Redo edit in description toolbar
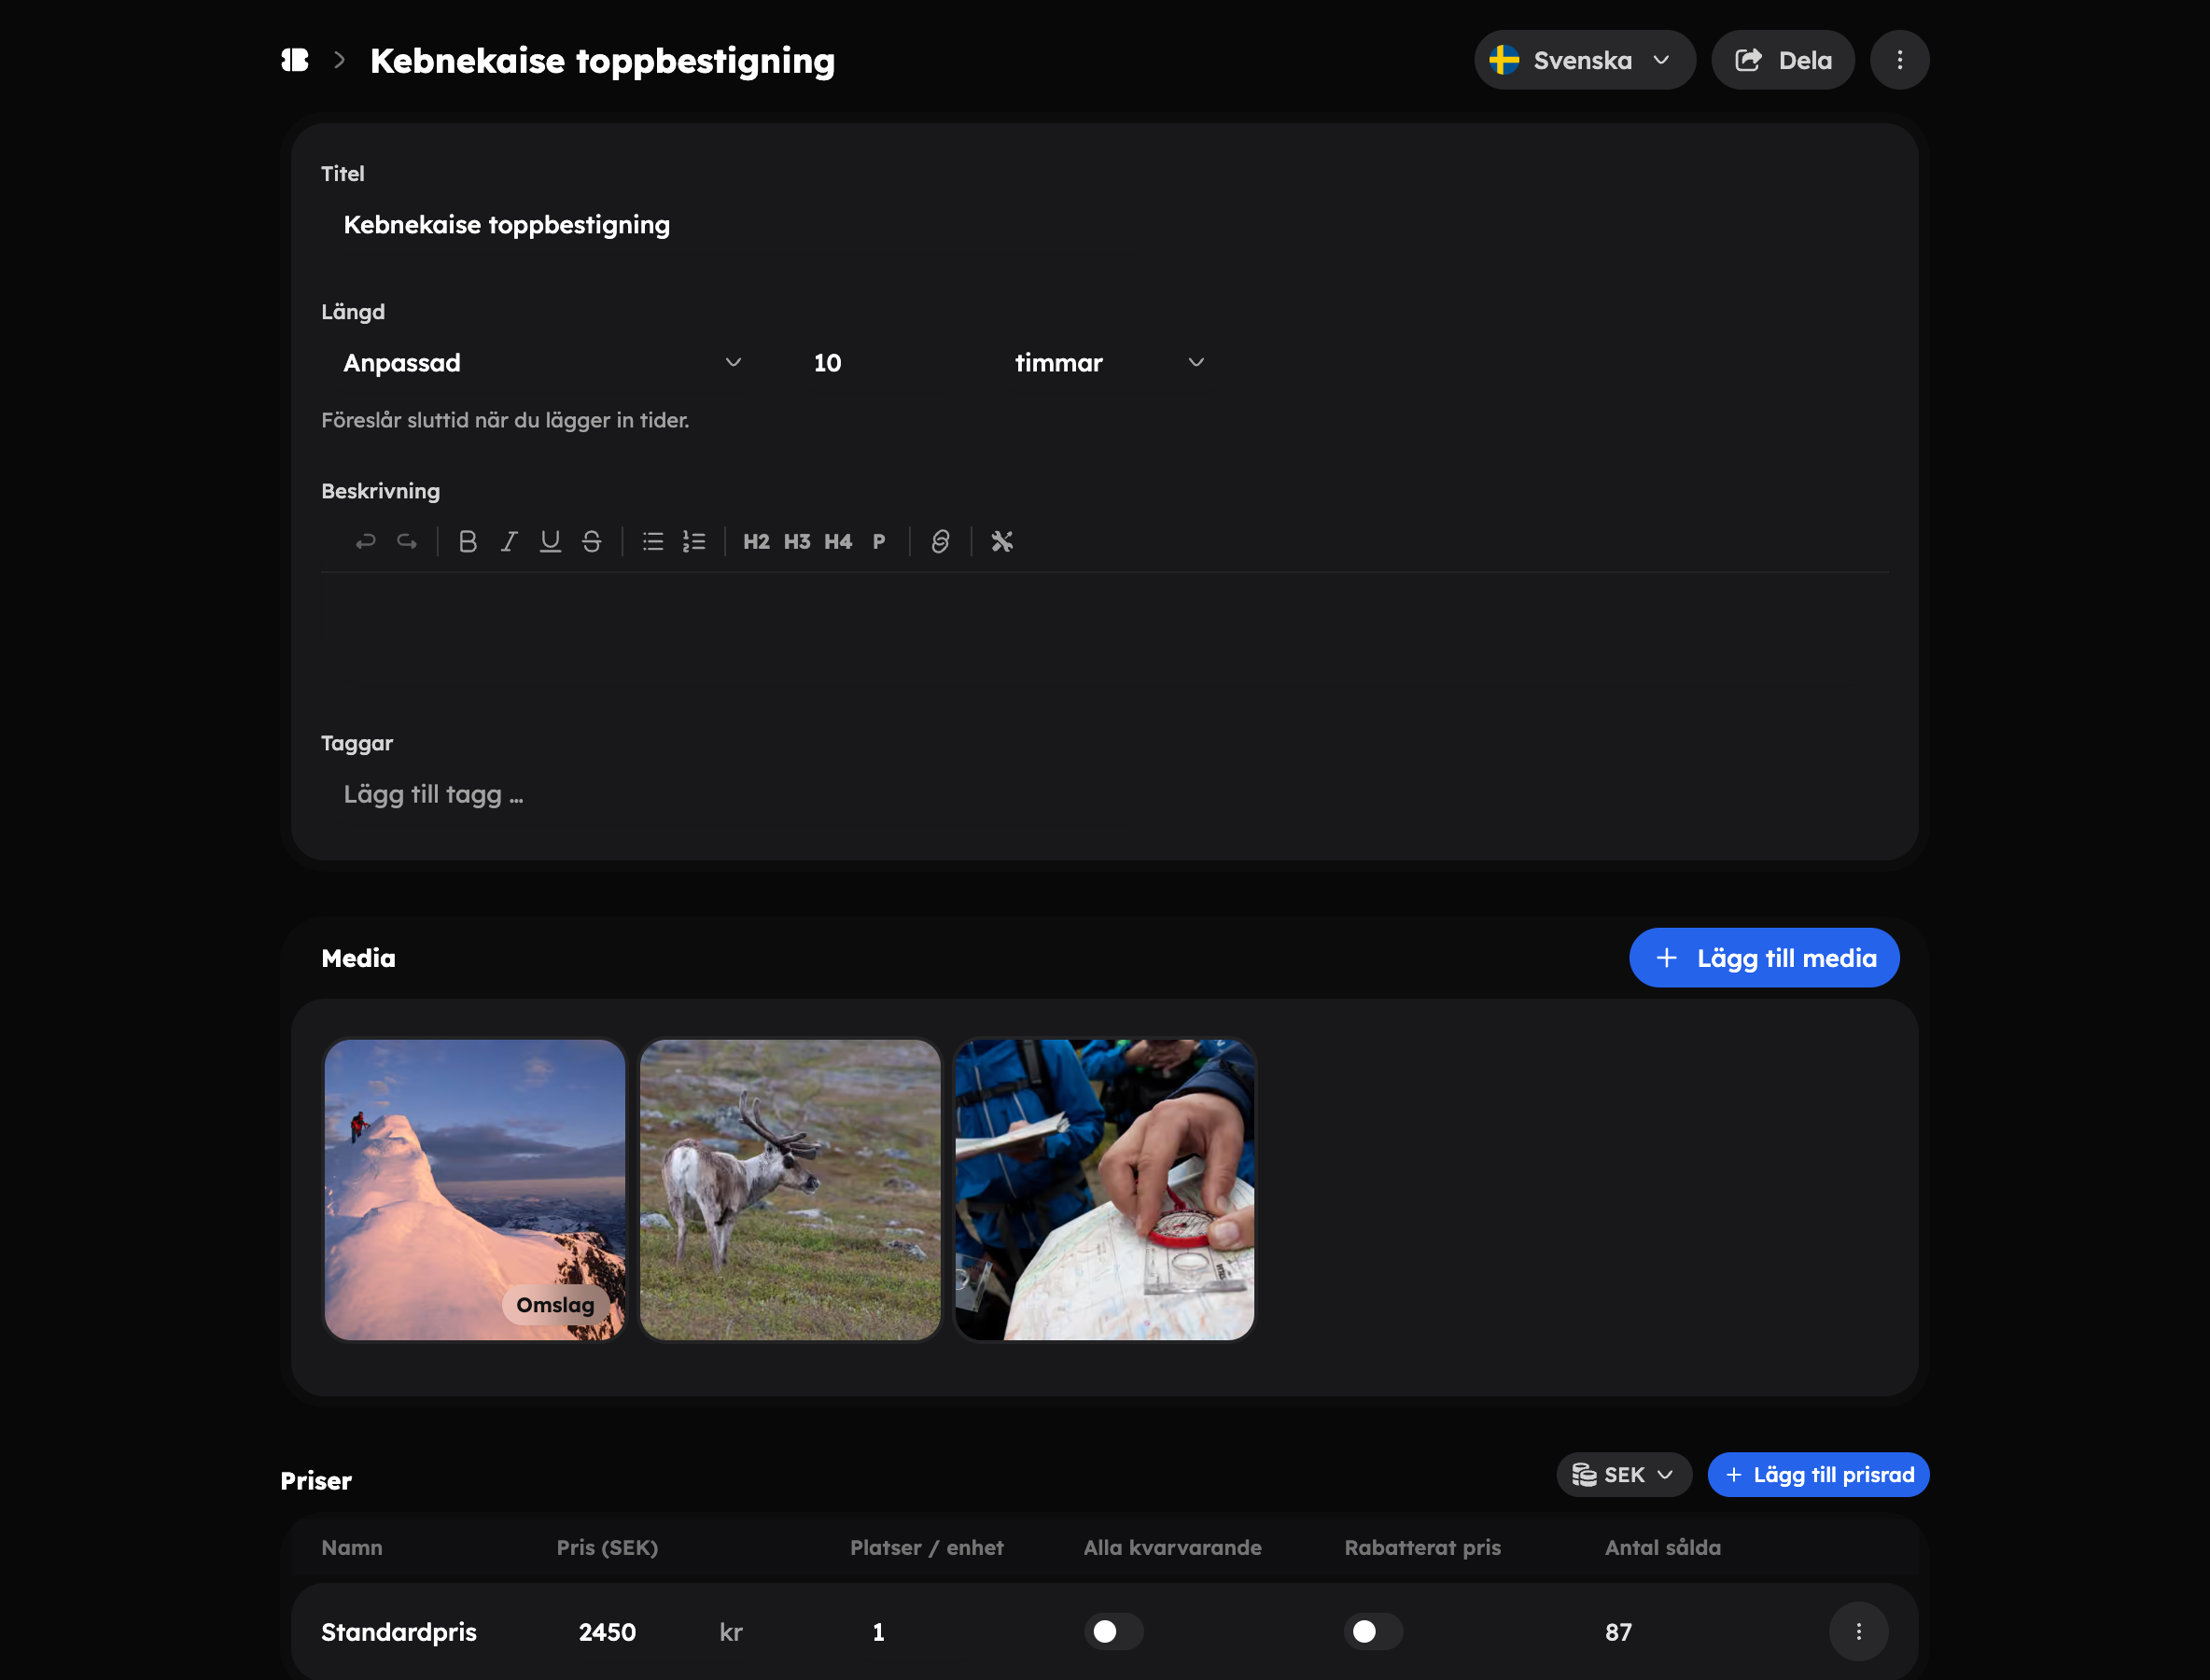Screen dimensions: 2210x1680 pos(406,541)
